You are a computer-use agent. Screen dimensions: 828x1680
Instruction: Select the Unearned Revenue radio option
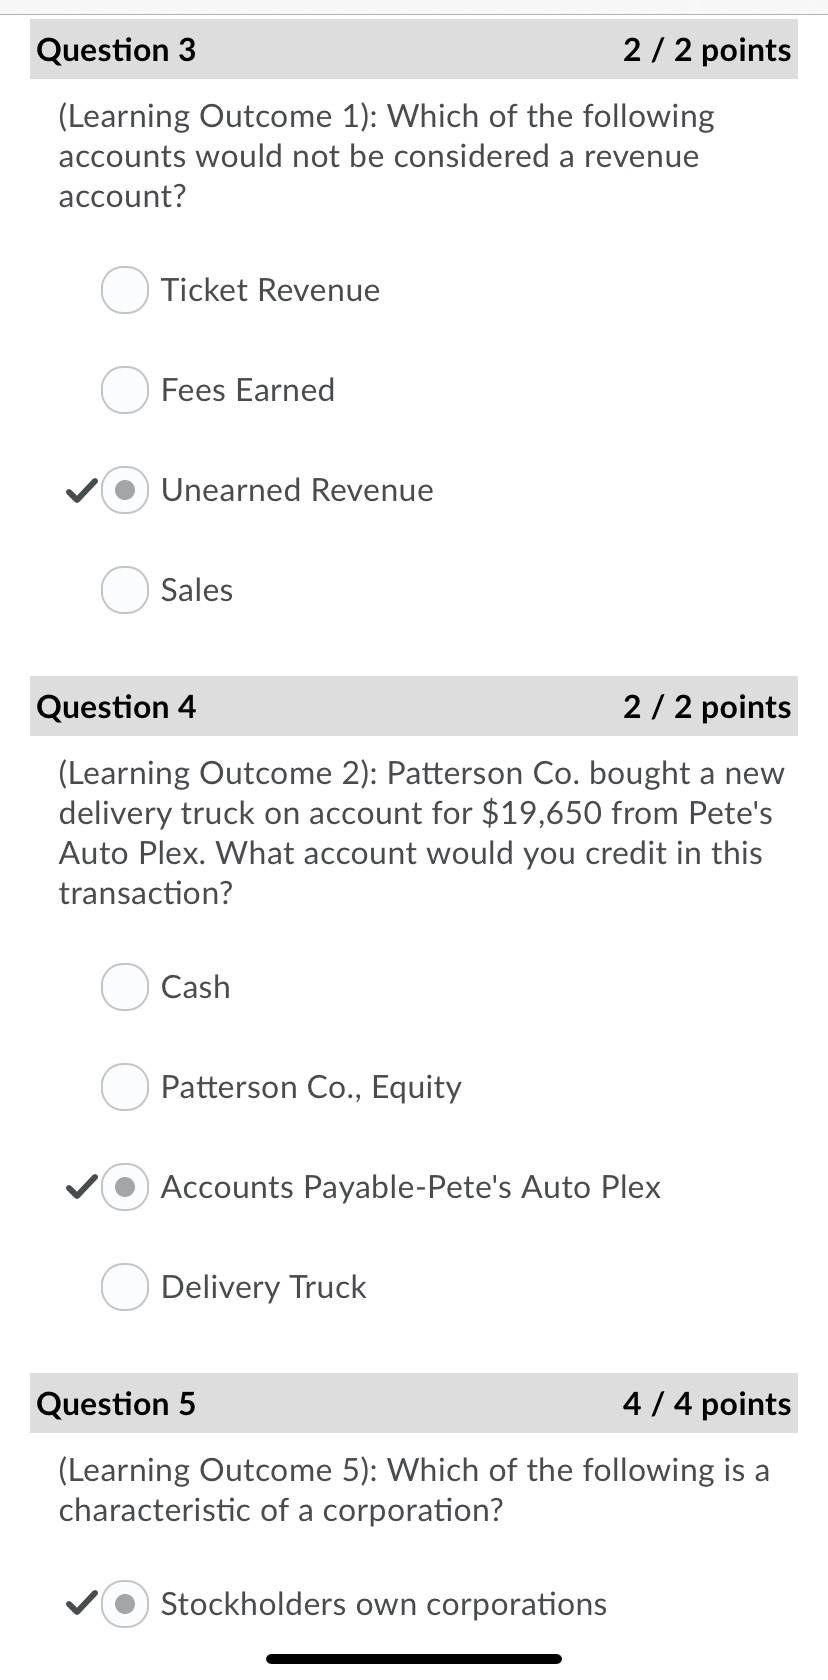(125, 490)
